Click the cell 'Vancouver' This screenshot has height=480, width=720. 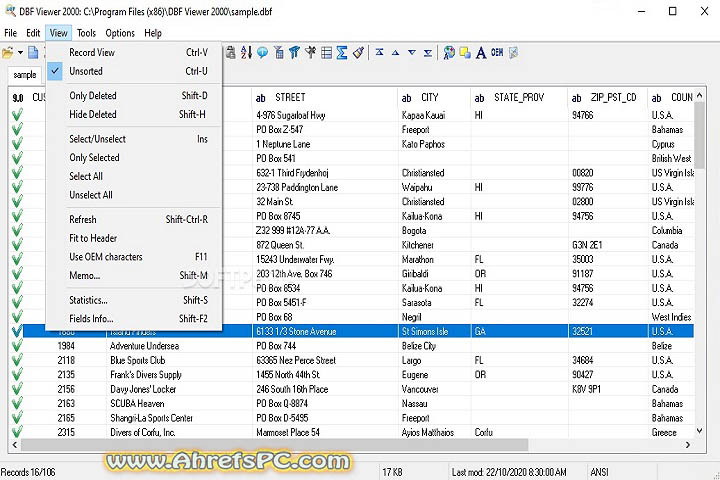click(x=434, y=389)
